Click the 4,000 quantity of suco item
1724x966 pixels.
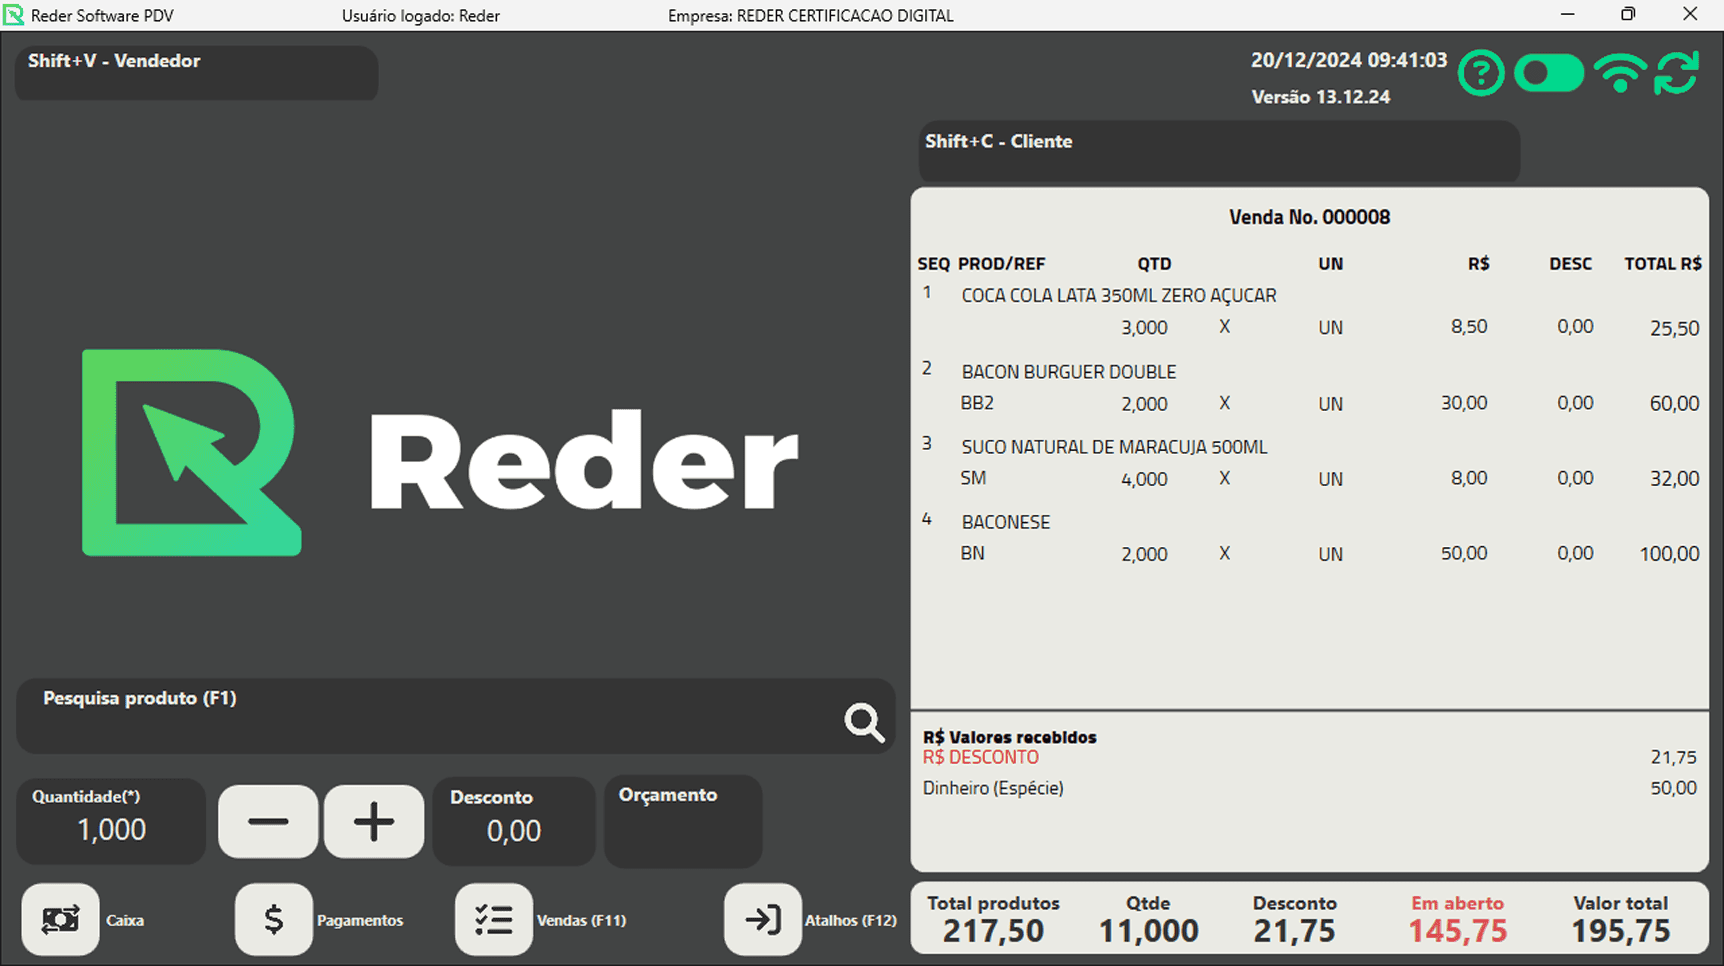point(1144,479)
